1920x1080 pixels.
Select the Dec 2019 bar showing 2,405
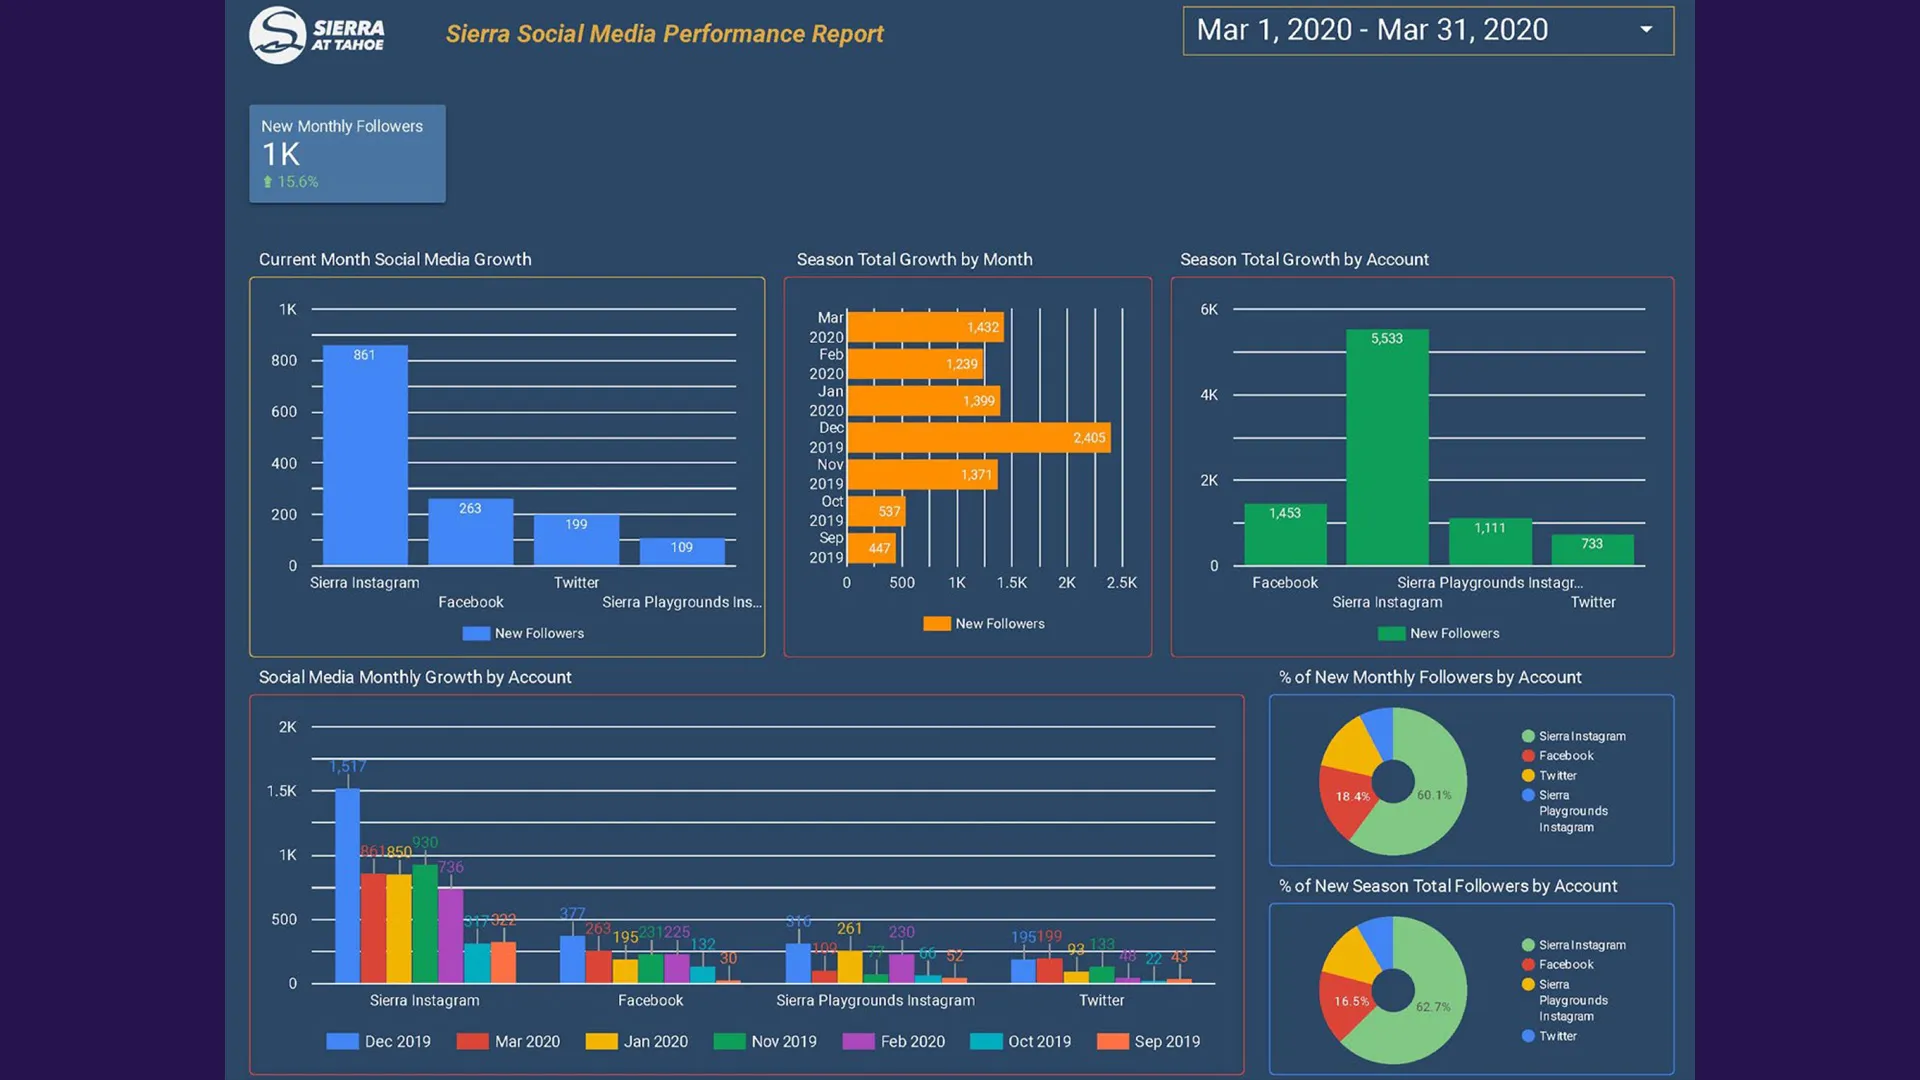[x=979, y=437]
